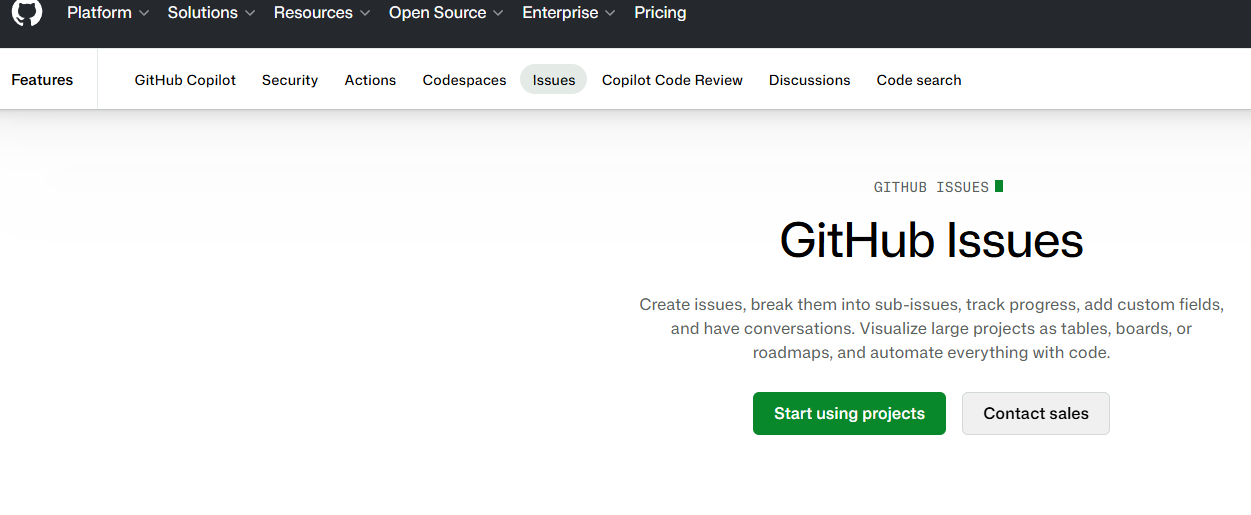Screen dimensions: 1251x515
Task: Open the Open Source dropdown
Action: point(446,13)
